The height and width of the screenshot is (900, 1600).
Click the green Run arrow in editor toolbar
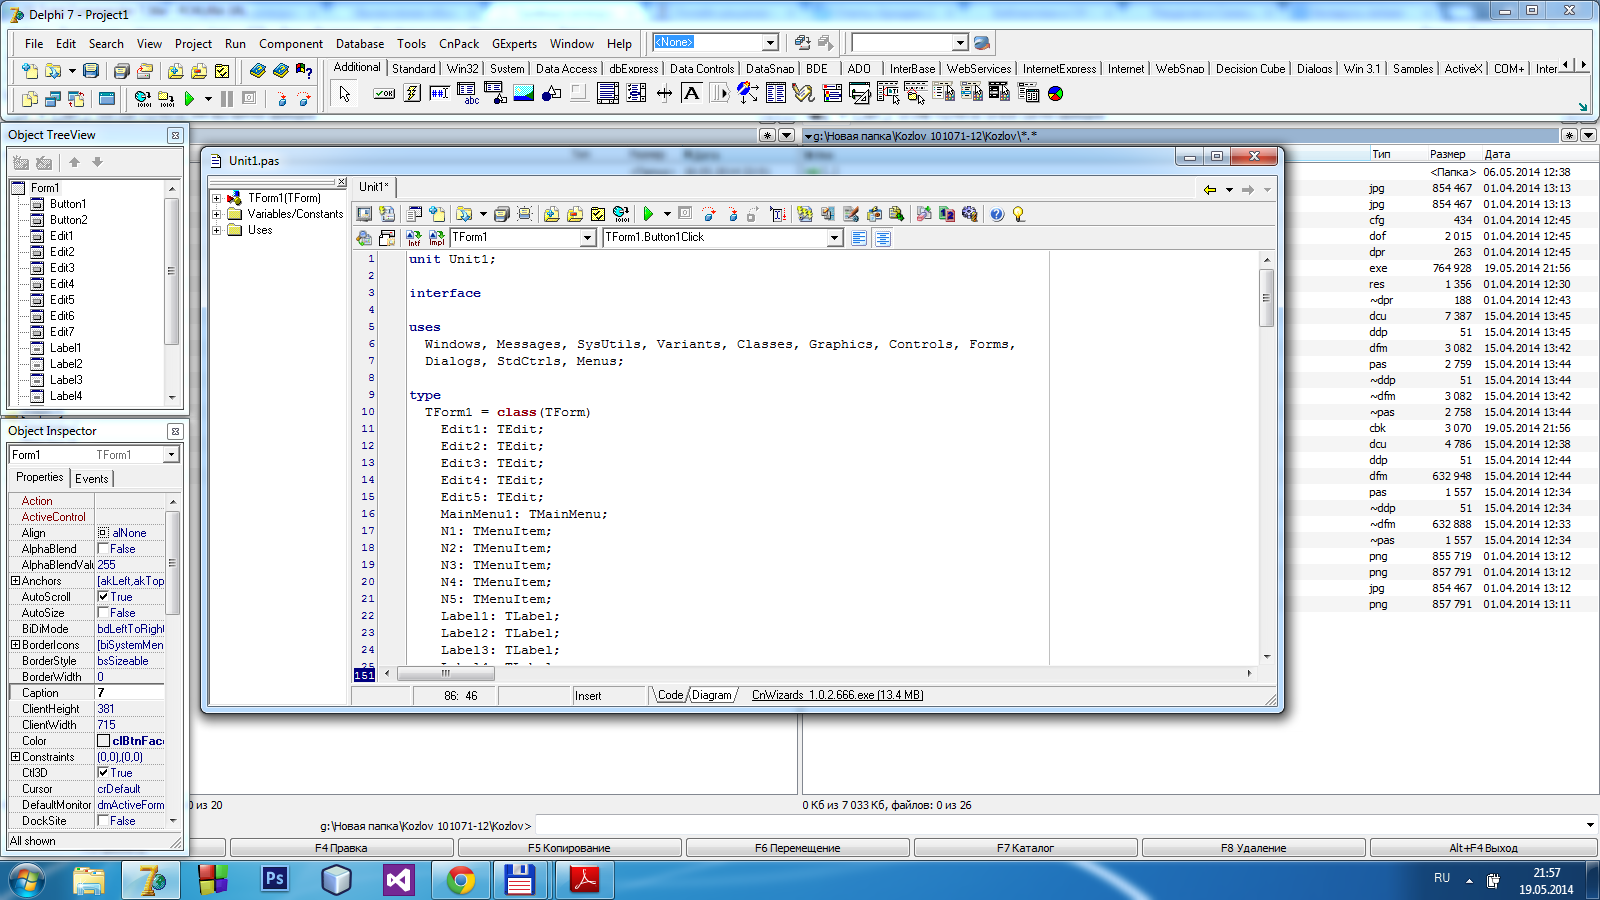click(x=648, y=214)
